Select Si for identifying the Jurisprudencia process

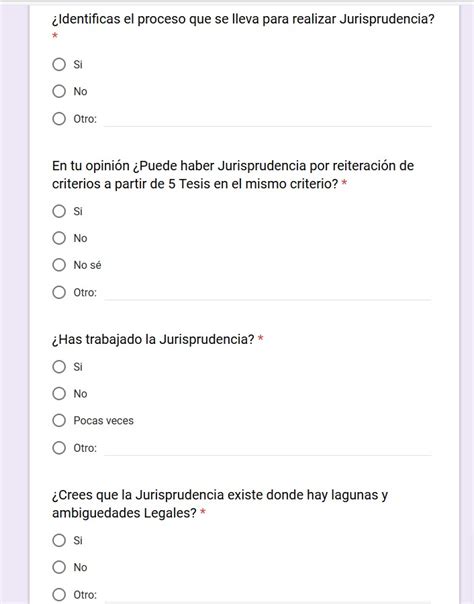[x=59, y=64]
